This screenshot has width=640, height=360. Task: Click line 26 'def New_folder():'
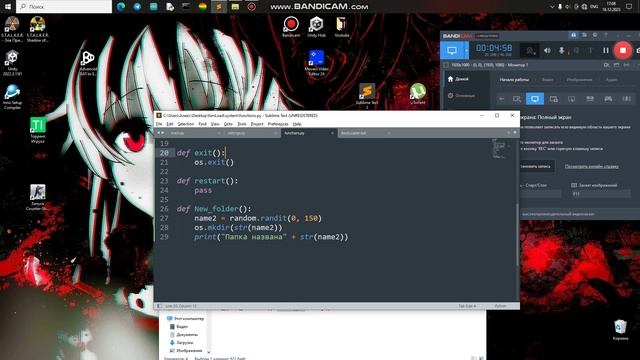[x=214, y=209]
